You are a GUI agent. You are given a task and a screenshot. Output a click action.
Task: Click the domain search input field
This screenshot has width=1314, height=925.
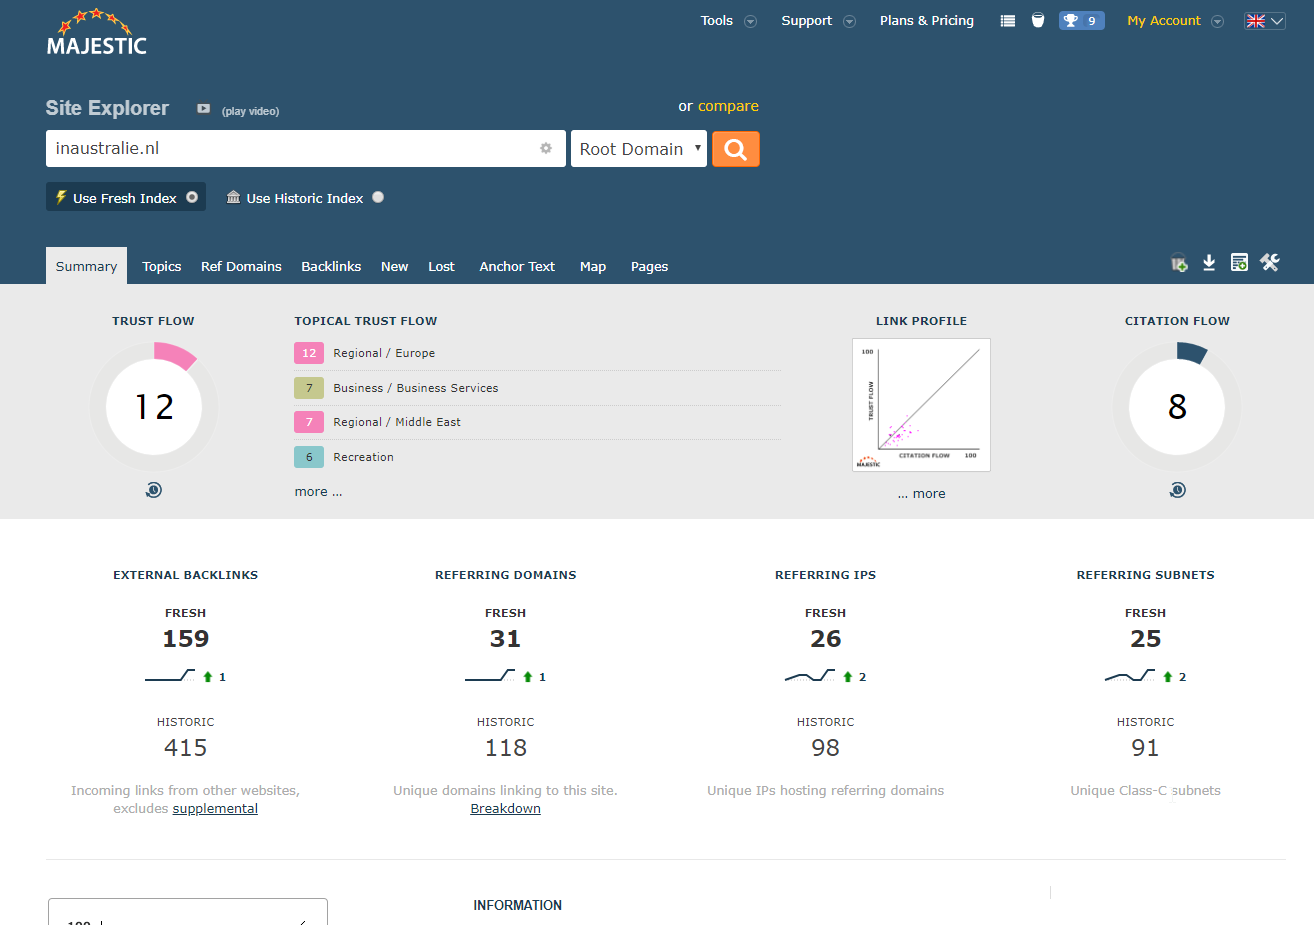click(x=306, y=148)
